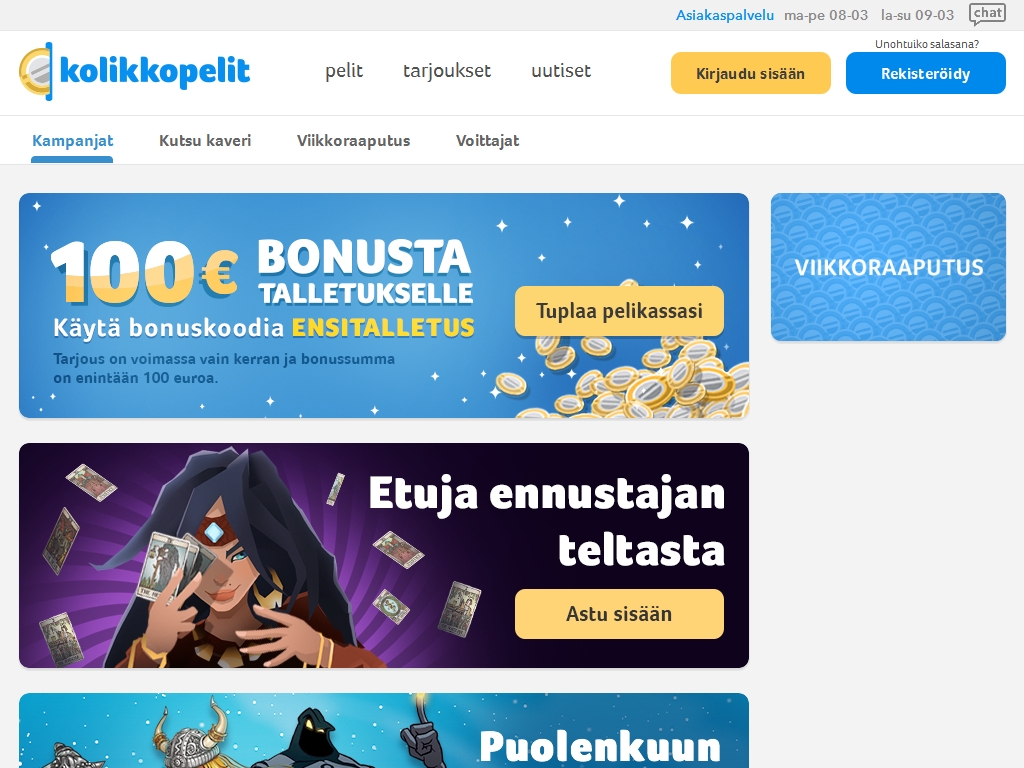Viewport: 1024px width, 768px height.
Task: Click the Astu sisään button
Action: [619, 614]
